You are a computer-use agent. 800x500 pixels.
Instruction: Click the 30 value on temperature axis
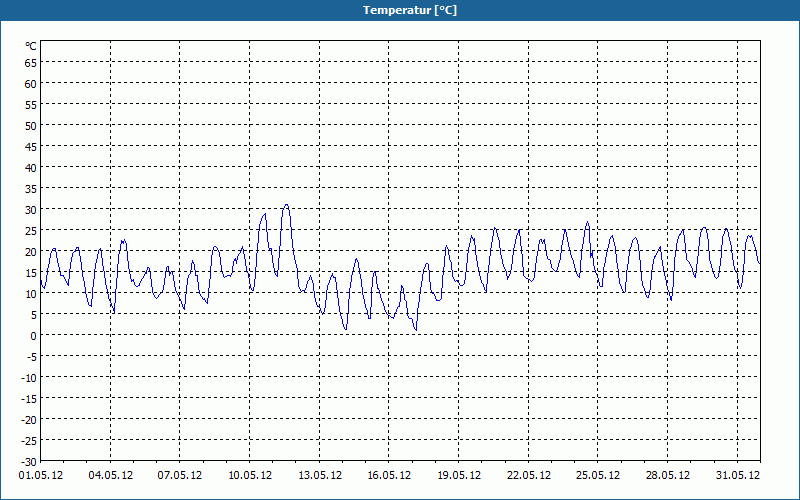(x=31, y=210)
